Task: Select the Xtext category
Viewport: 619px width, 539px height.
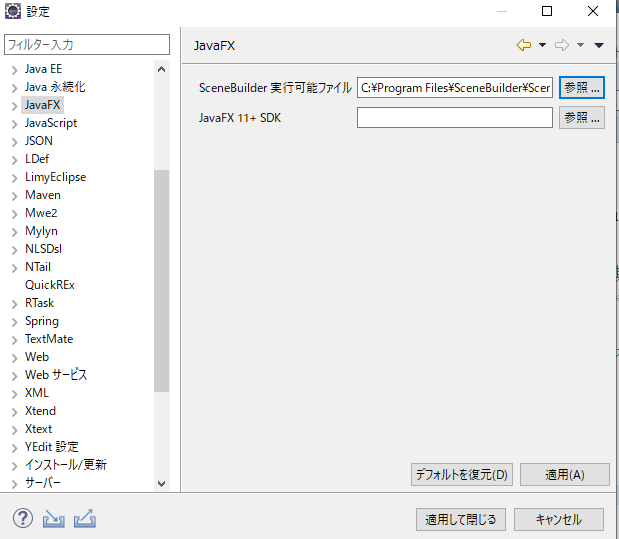Action: pyautogui.click(x=38, y=429)
